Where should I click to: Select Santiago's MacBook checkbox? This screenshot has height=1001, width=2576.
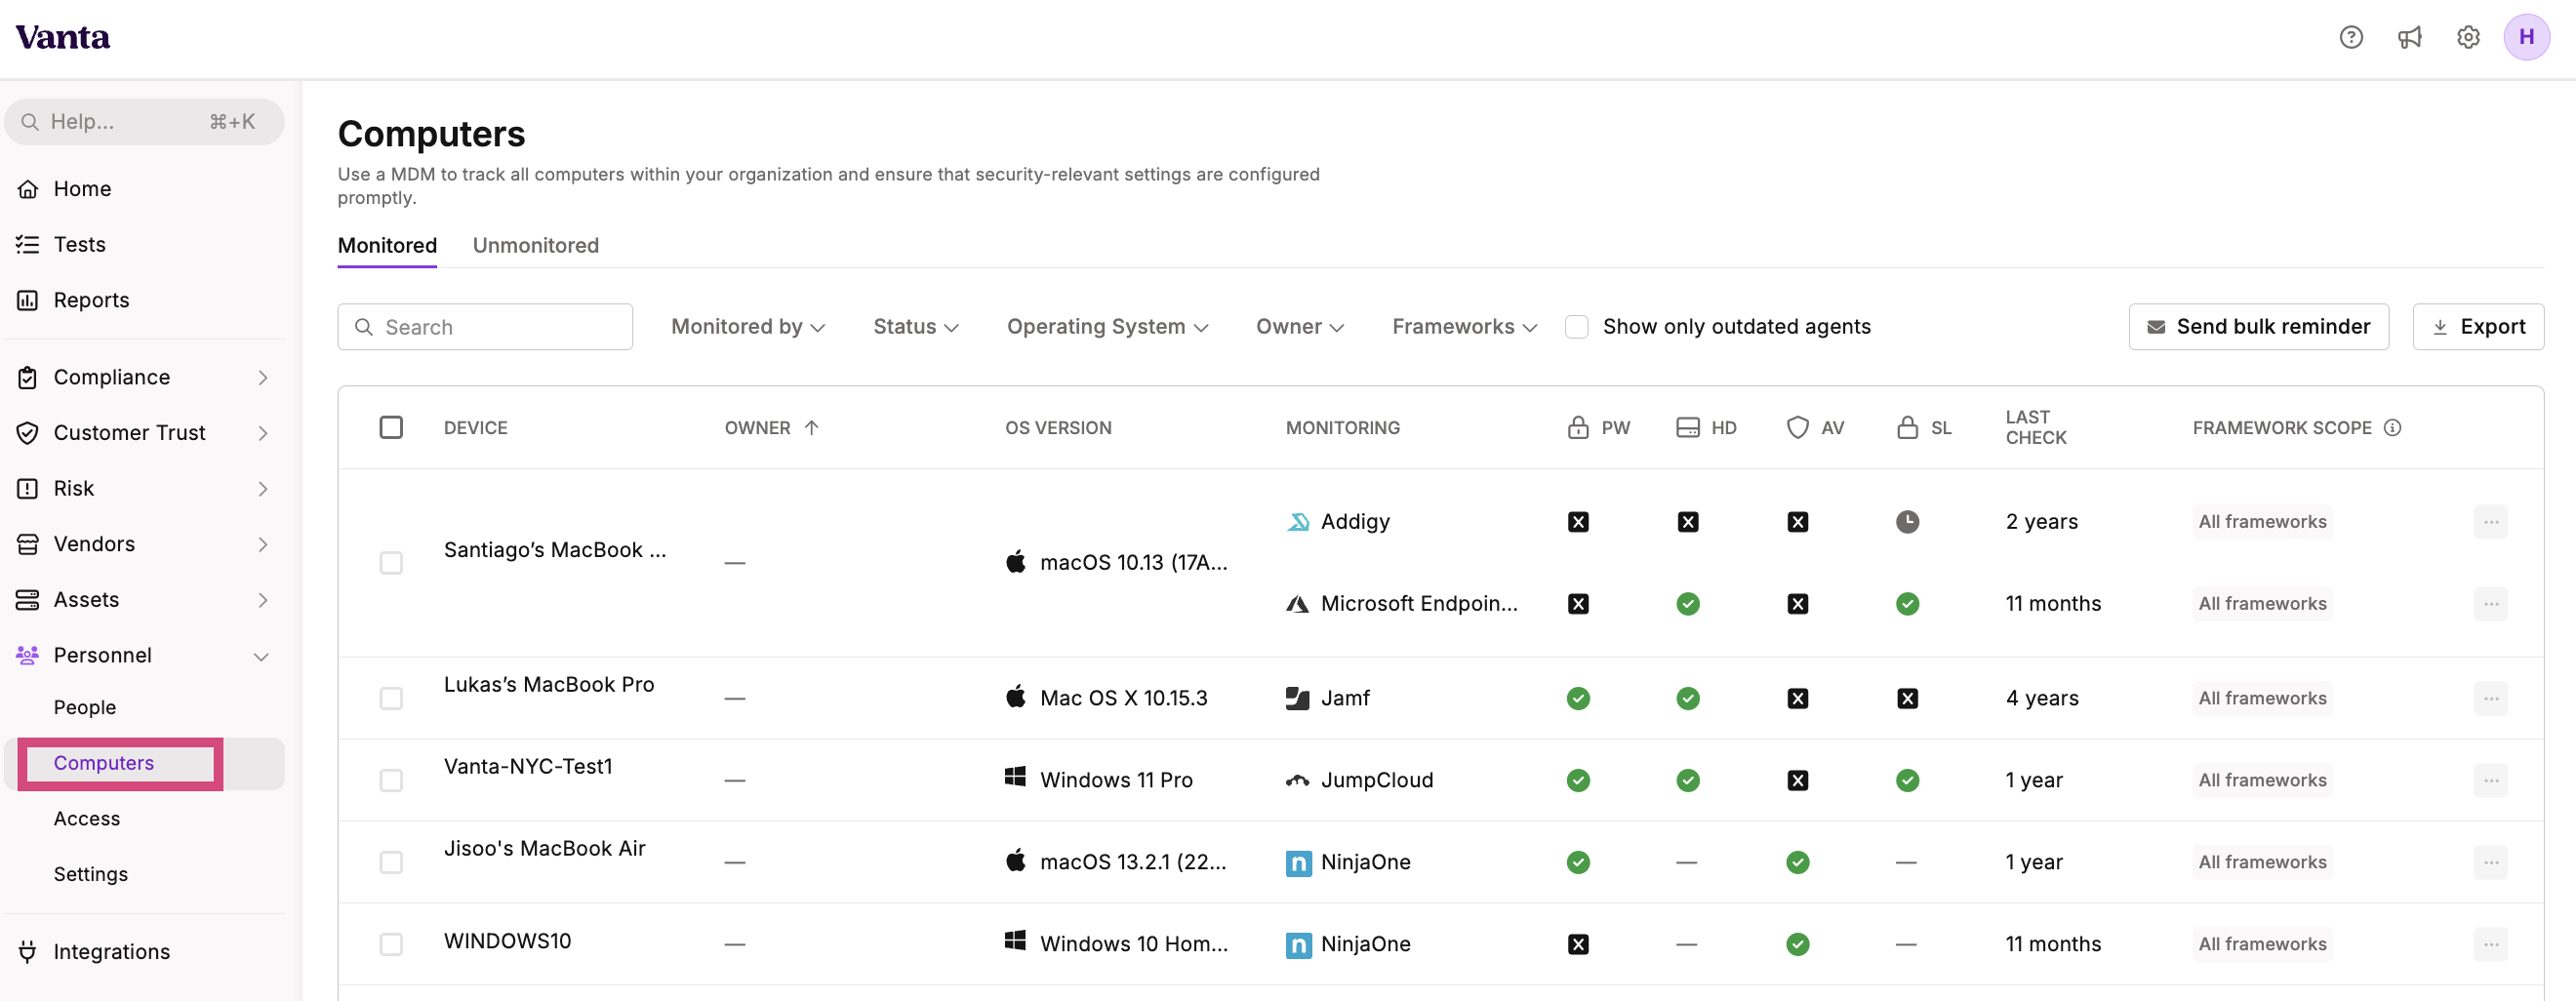tap(391, 563)
